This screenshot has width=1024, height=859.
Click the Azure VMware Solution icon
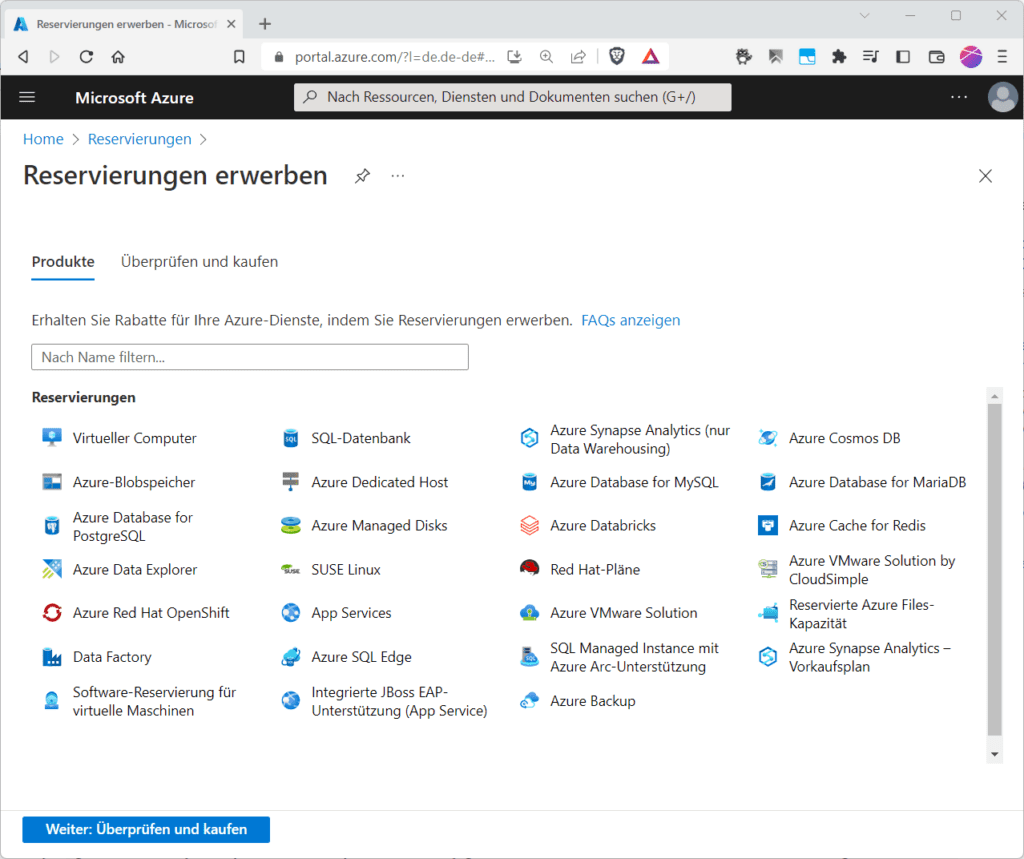click(x=530, y=613)
